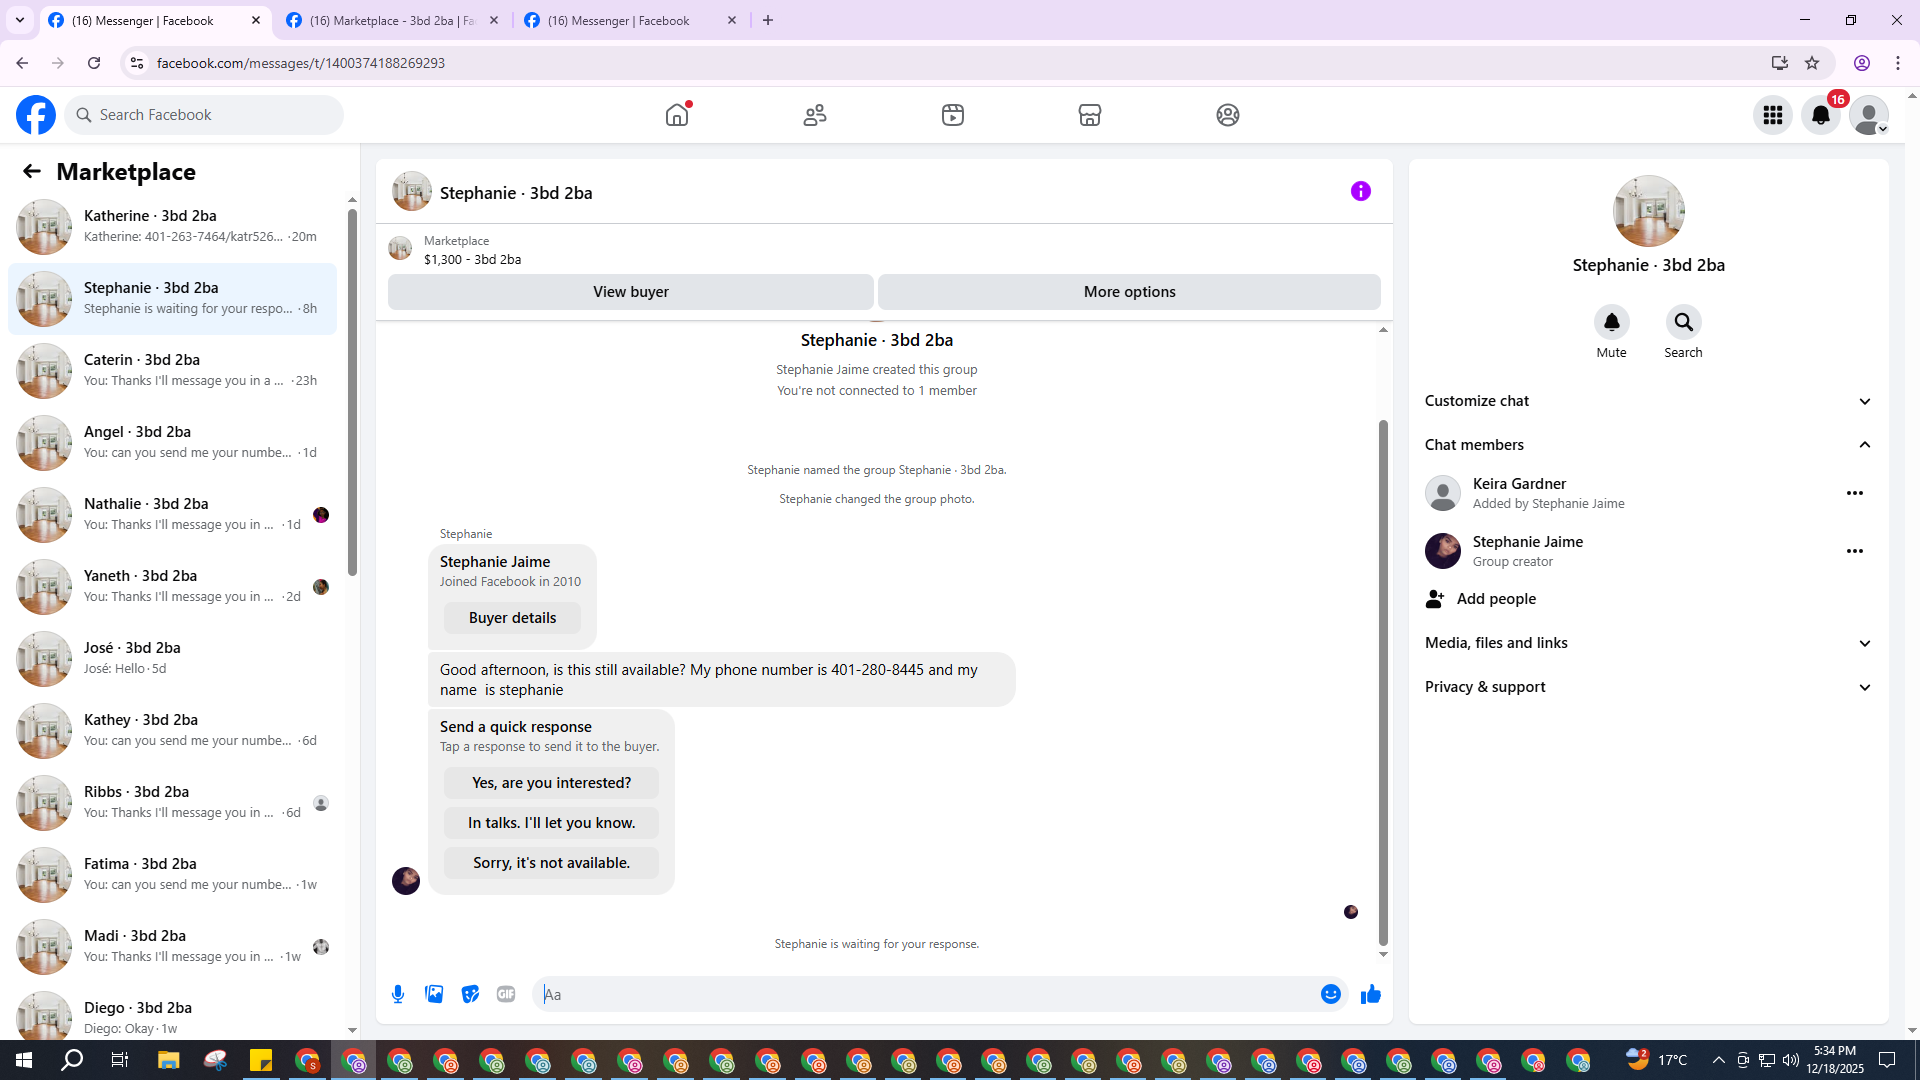This screenshot has height=1080, width=1920.
Task: Open the group photo in details panel
Action: click(x=1649, y=211)
